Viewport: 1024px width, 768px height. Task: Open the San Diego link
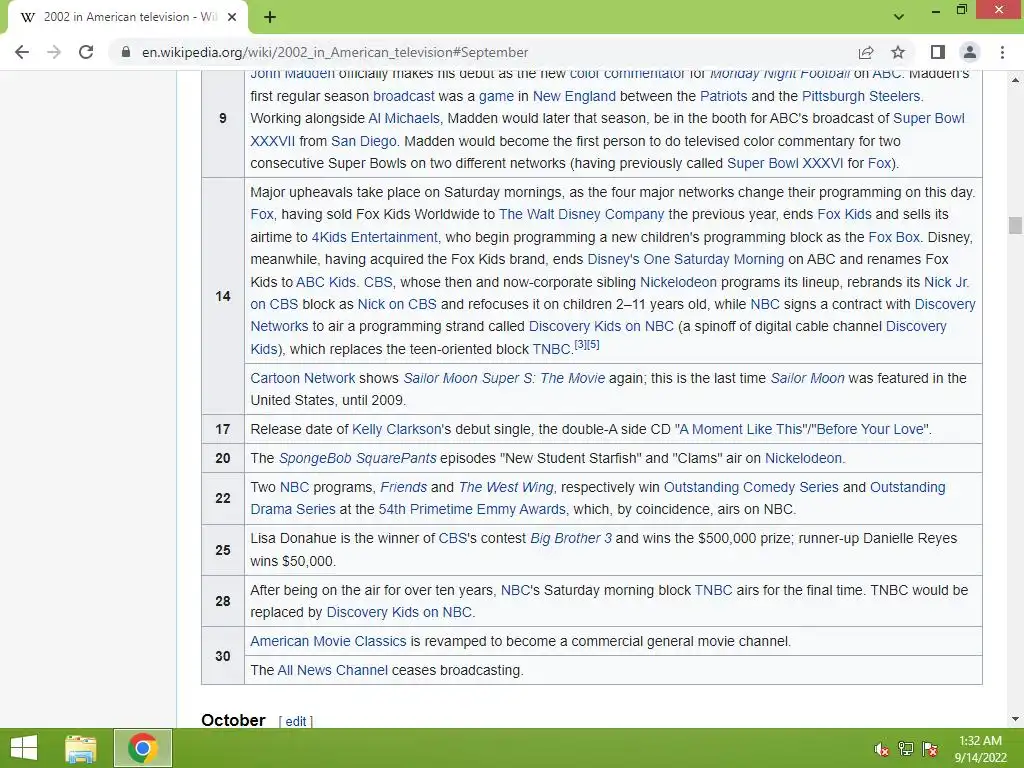coord(363,141)
